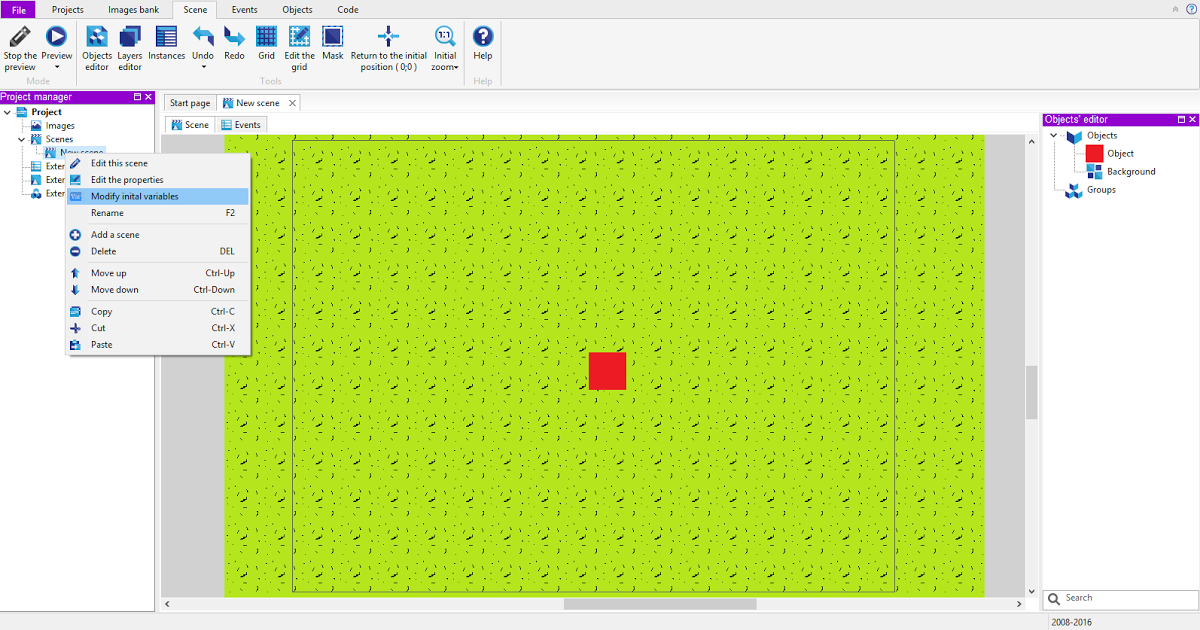Open the Images bank ribbon tab

point(133,9)
